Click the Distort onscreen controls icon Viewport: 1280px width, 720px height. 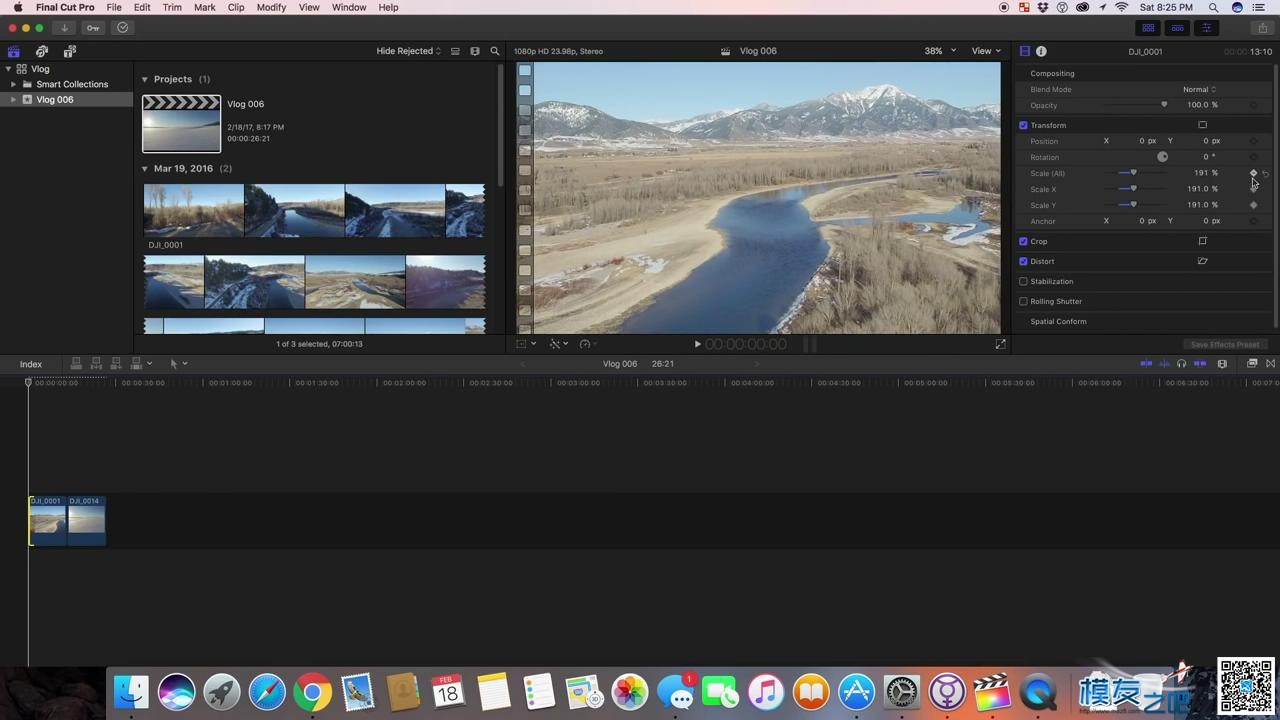click(1203, 261)
